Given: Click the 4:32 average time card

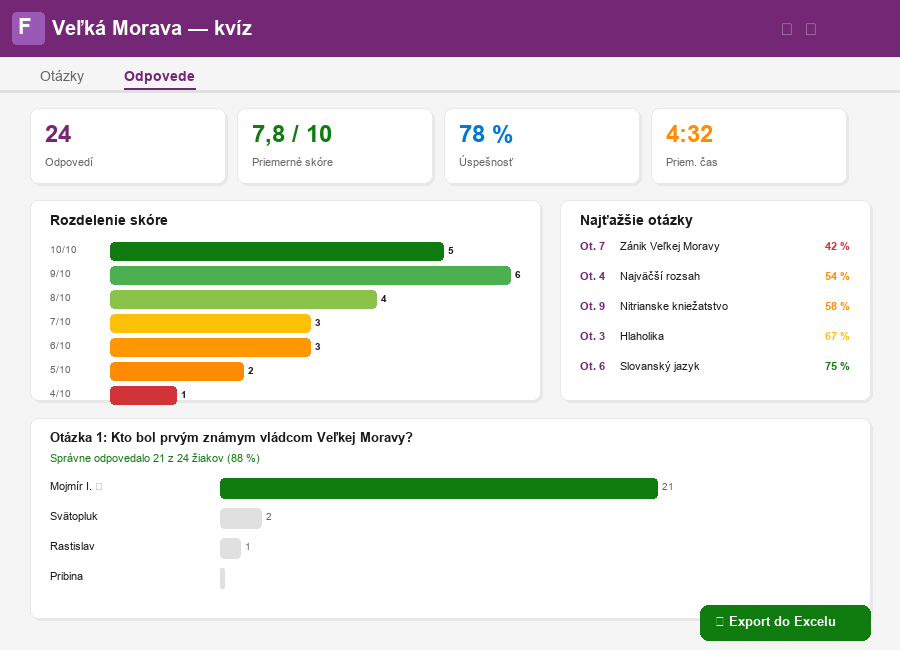Looking at the screenshot, I should (x=749, y=146).
